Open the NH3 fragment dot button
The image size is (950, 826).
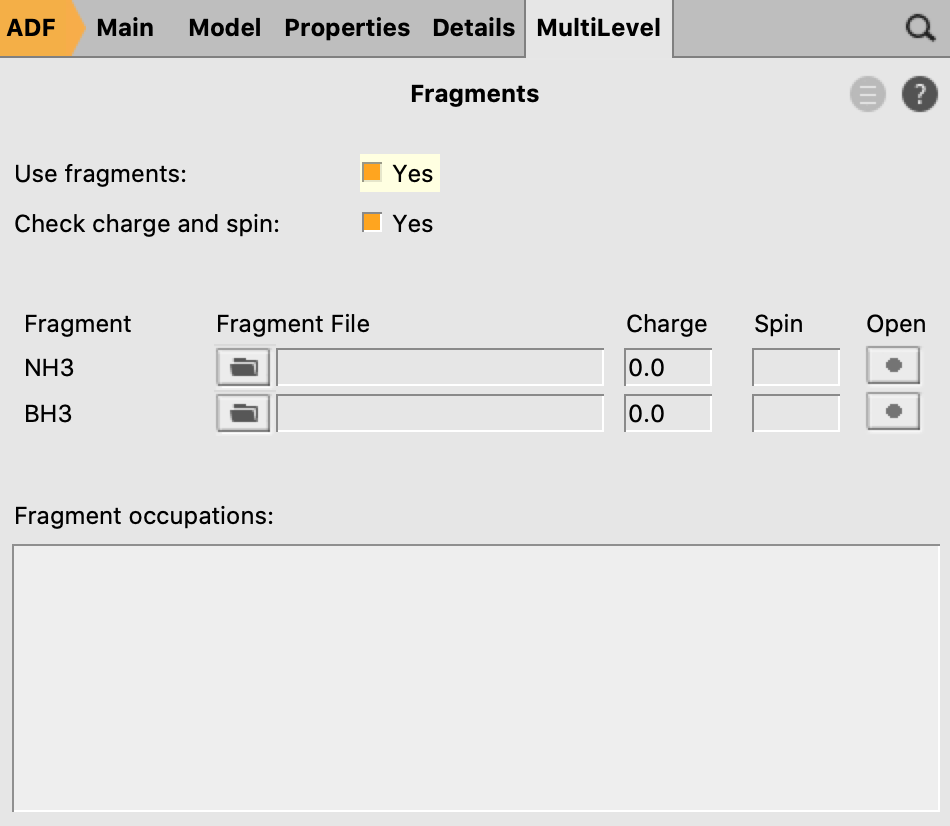pyautogui.click(x=893, y=365)
